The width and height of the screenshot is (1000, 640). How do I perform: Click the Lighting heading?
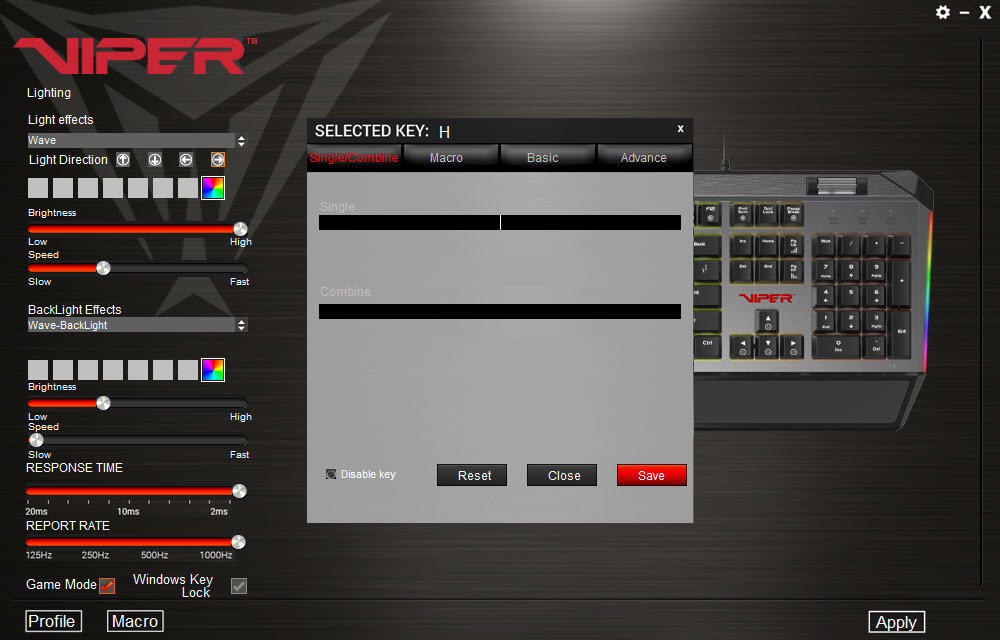coord(49,92)
